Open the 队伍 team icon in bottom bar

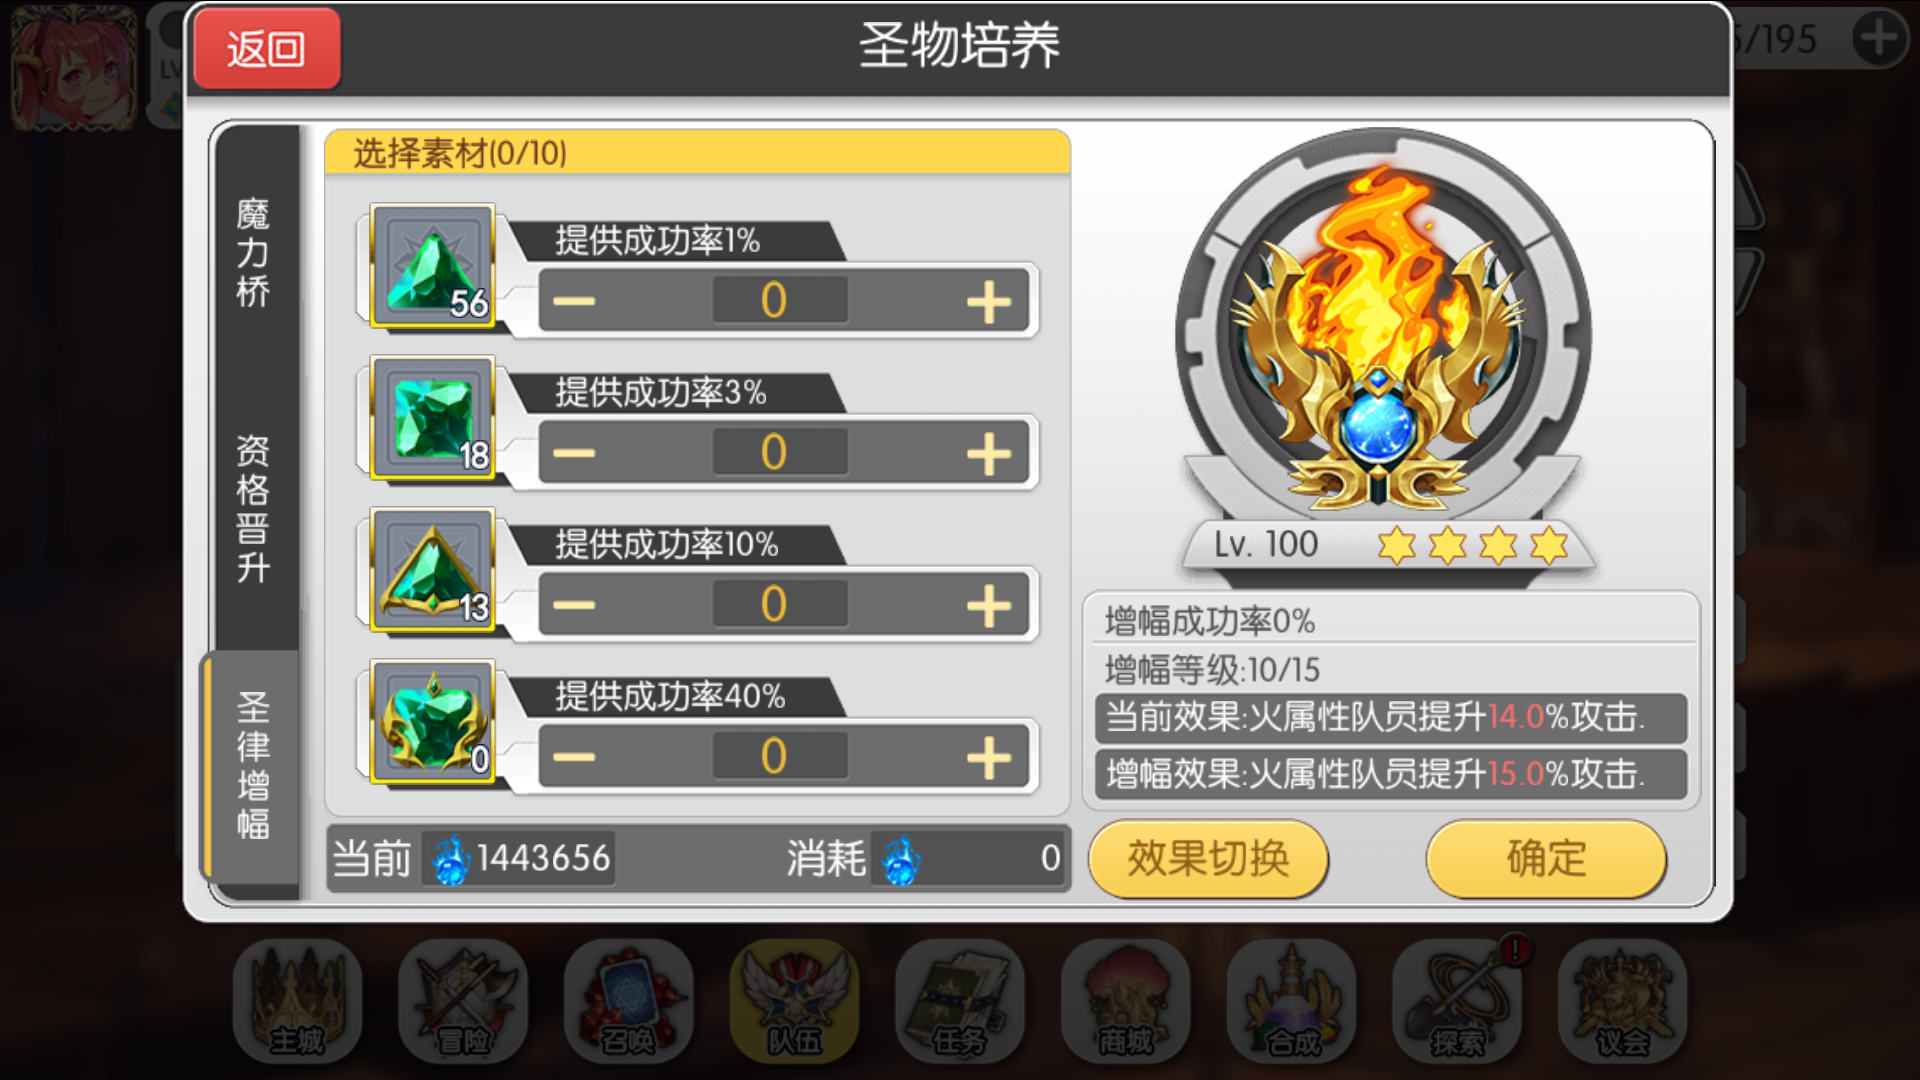(794, 1000)
